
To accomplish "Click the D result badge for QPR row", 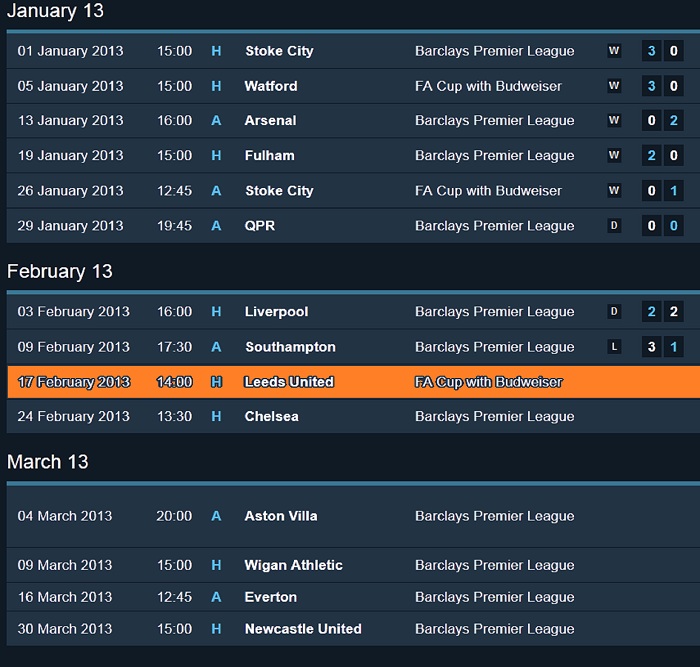I will [x=614, y=225].
